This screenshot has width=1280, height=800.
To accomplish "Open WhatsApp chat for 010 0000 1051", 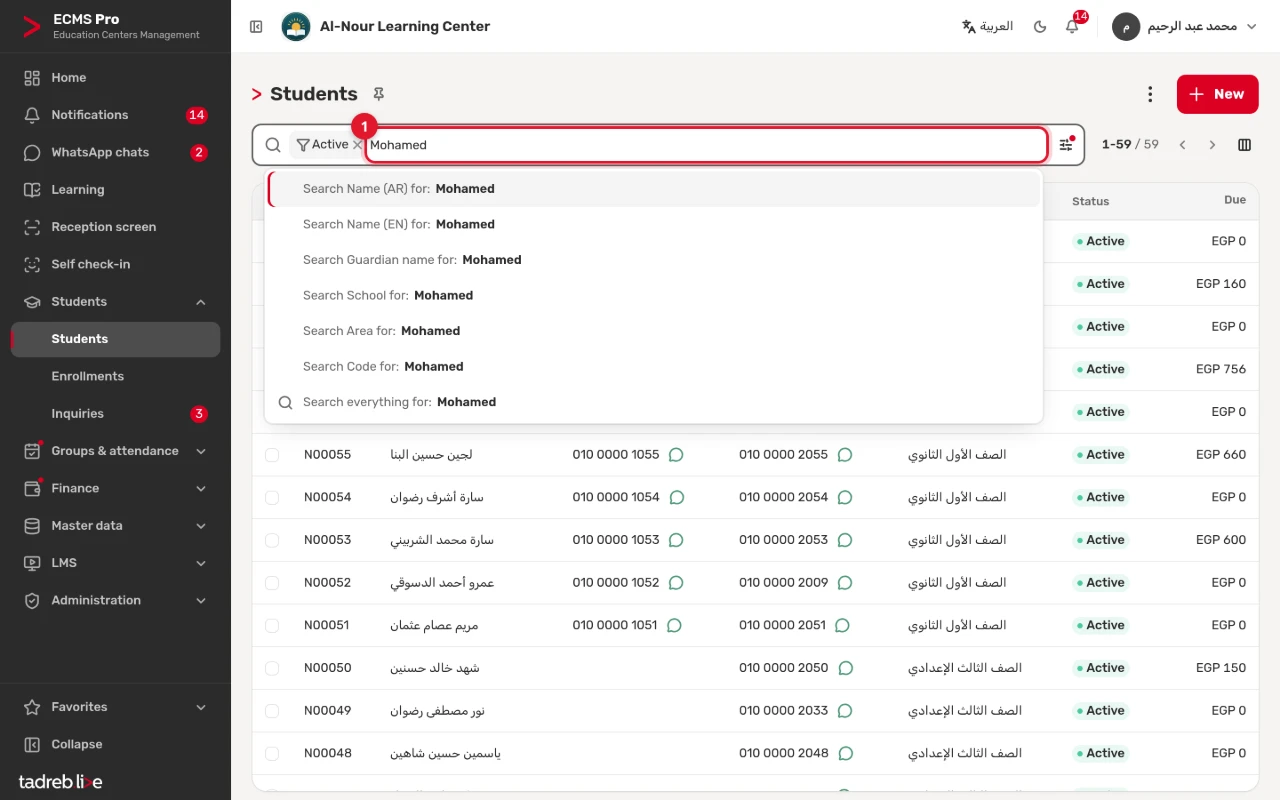I will click(674, 626).
